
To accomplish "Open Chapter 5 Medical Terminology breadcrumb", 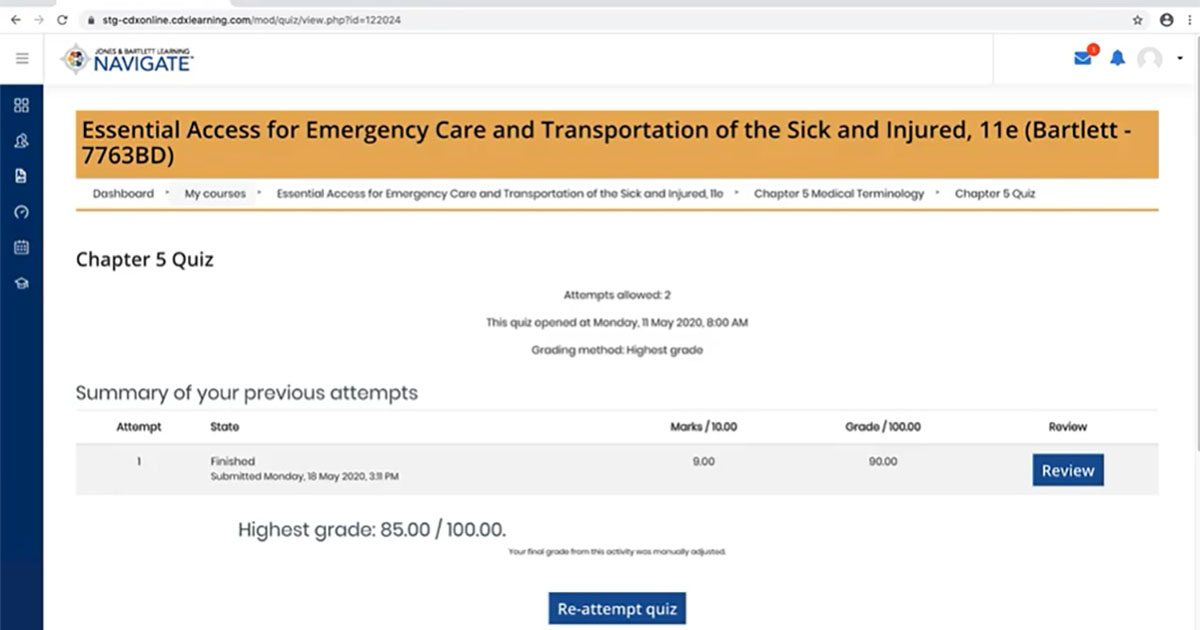I will [839, 194].
